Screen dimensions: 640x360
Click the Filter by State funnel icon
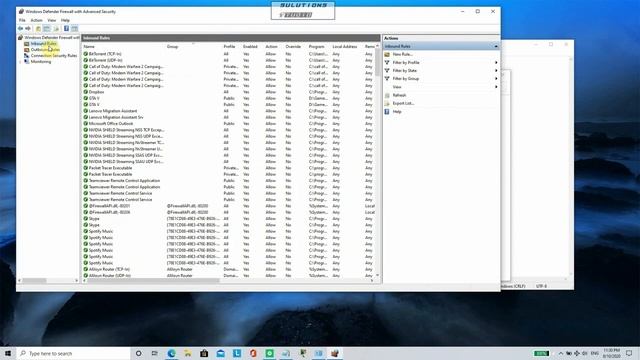[387, 71]
